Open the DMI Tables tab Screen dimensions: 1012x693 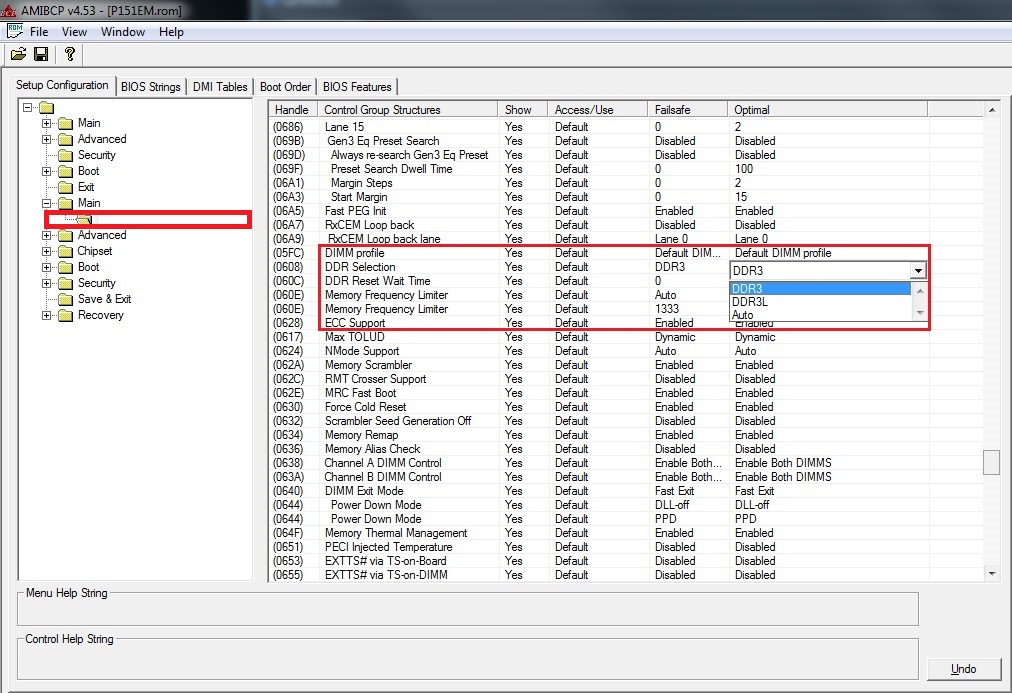pos(219,87)
